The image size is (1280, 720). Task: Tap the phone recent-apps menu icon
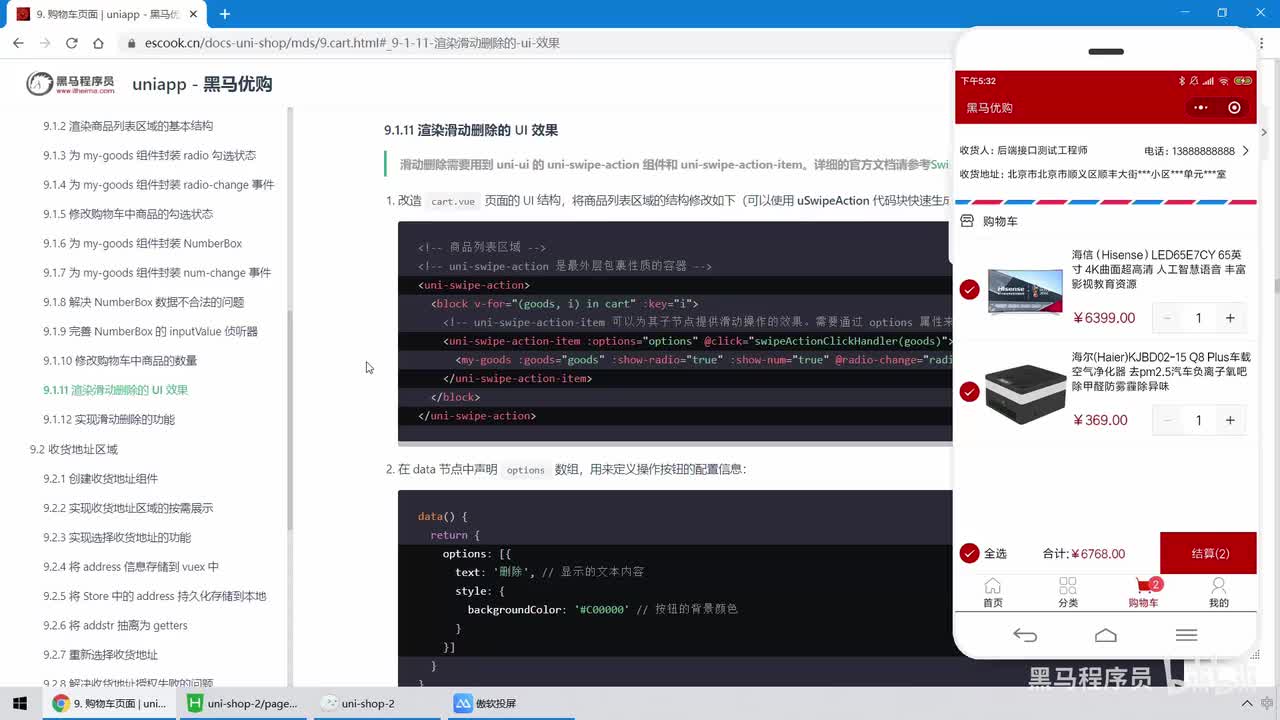pos(1186,635)
